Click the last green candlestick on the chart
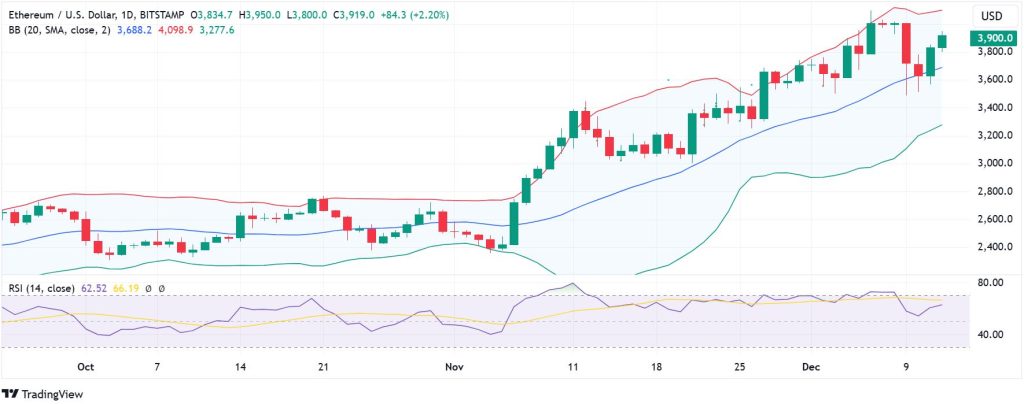The height and width of the screenshot is (404, 1024). (x=942, y=41)
